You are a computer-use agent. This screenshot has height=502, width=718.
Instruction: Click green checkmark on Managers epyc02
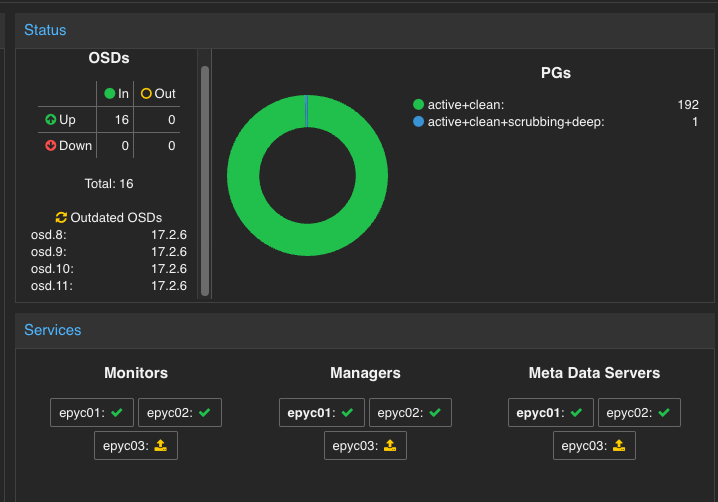(x=435, y=413)
